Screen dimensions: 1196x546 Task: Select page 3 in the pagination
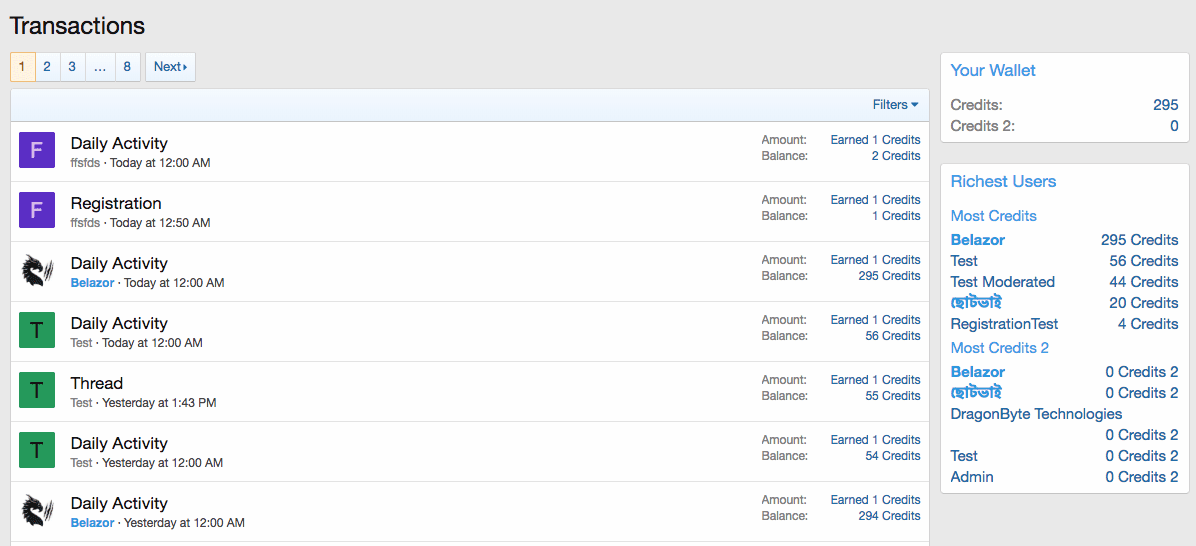click(72, 67)
